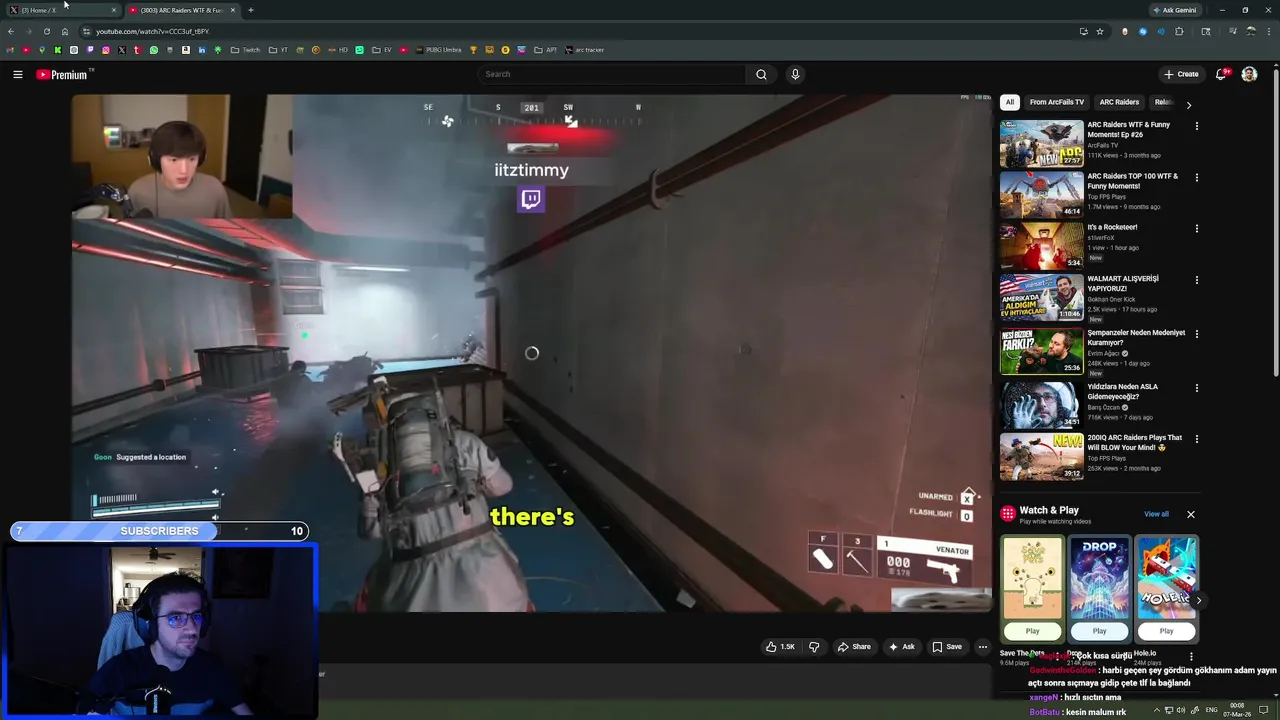The height and width of the screenshot is (720, 1280).
Task: Show next Watch & Play games arrow
Action: tap(1198, 601)
